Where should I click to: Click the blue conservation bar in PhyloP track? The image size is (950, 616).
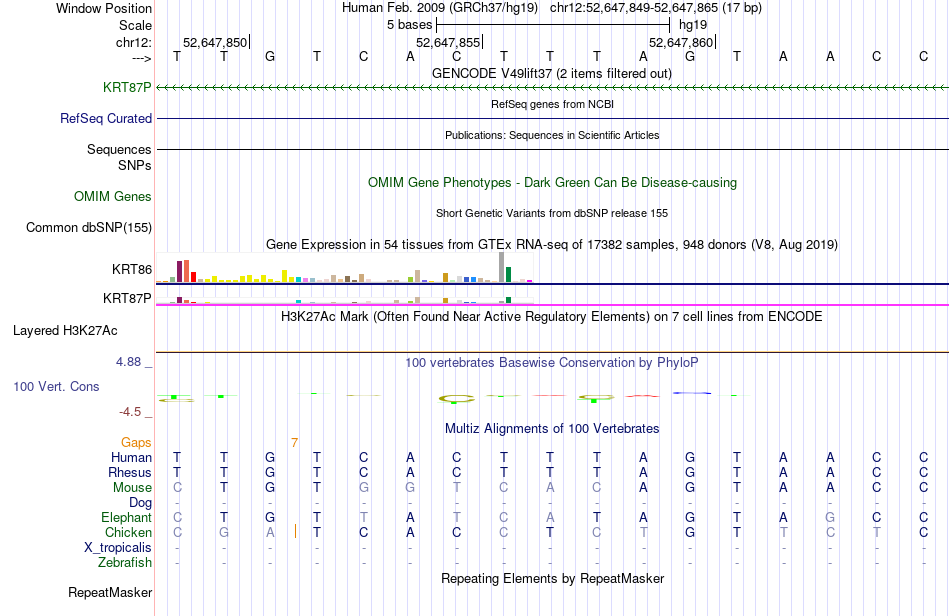click(692, 393)
